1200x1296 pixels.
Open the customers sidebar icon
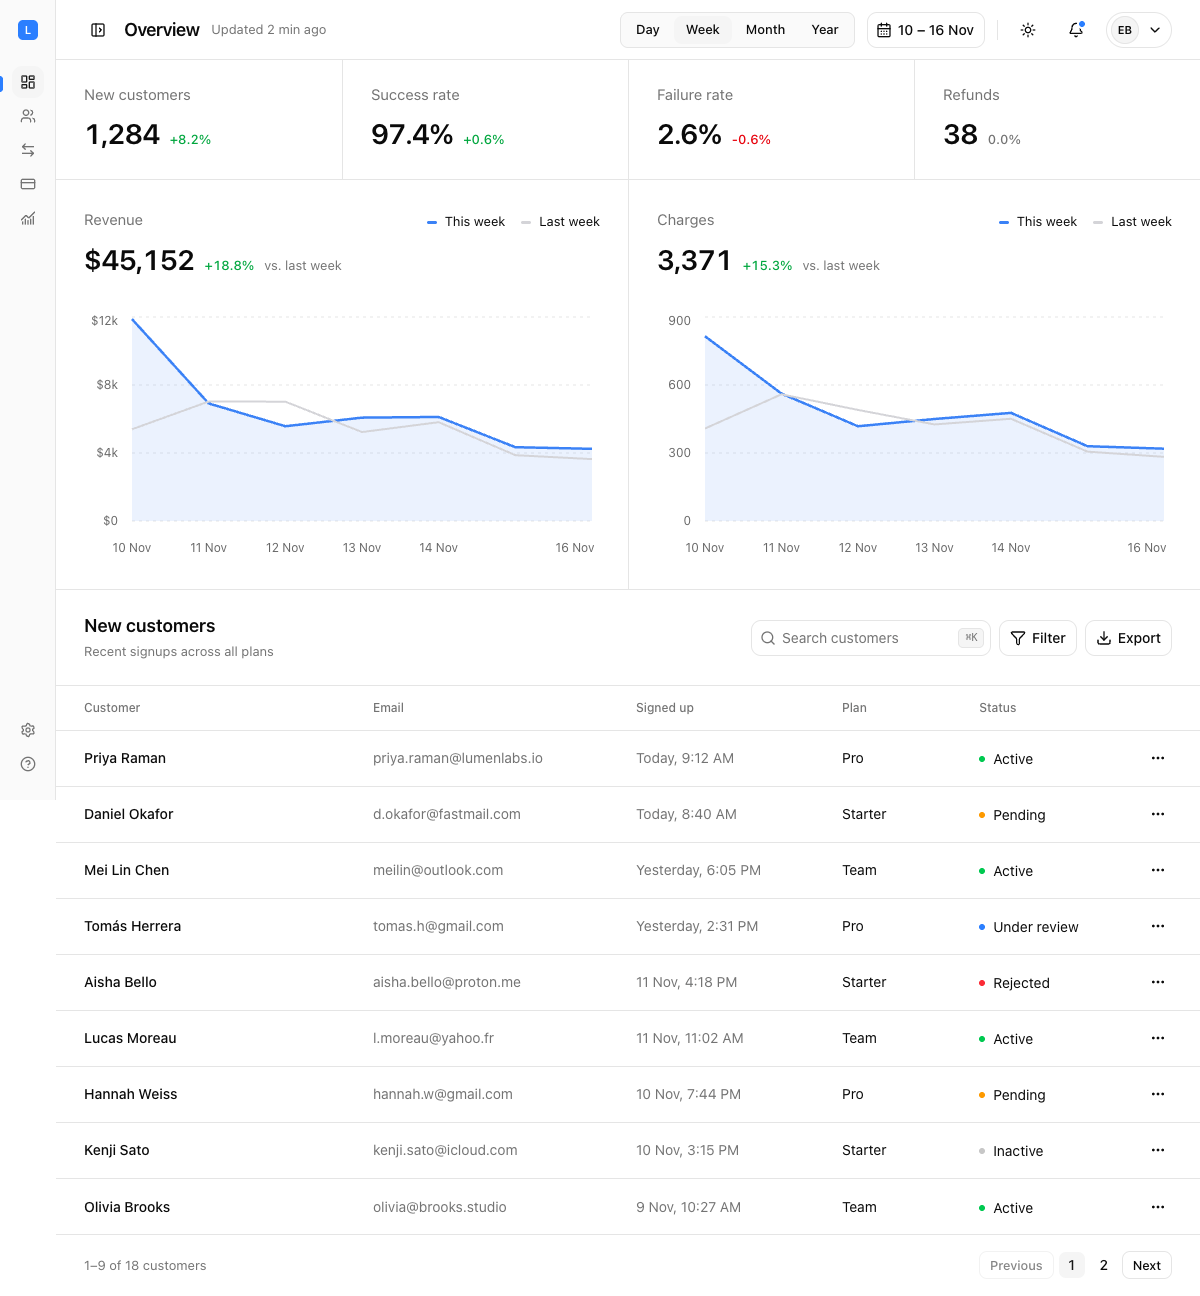tap(28, 116)
